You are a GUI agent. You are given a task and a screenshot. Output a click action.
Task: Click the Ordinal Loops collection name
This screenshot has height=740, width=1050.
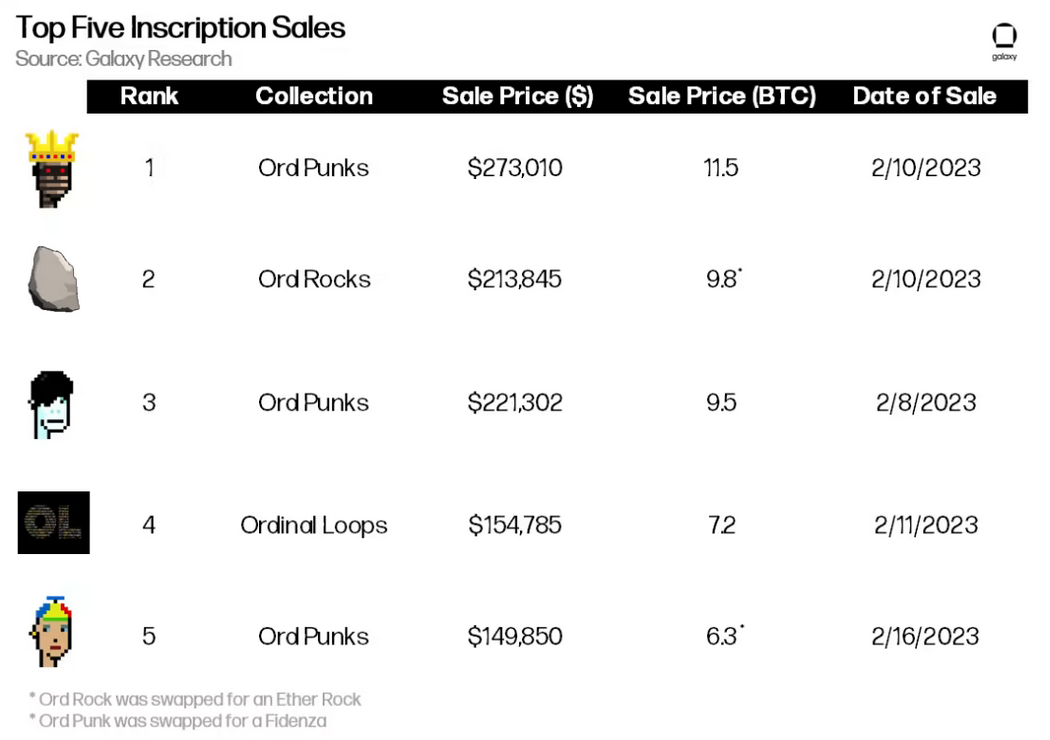(x=313, y=525)
